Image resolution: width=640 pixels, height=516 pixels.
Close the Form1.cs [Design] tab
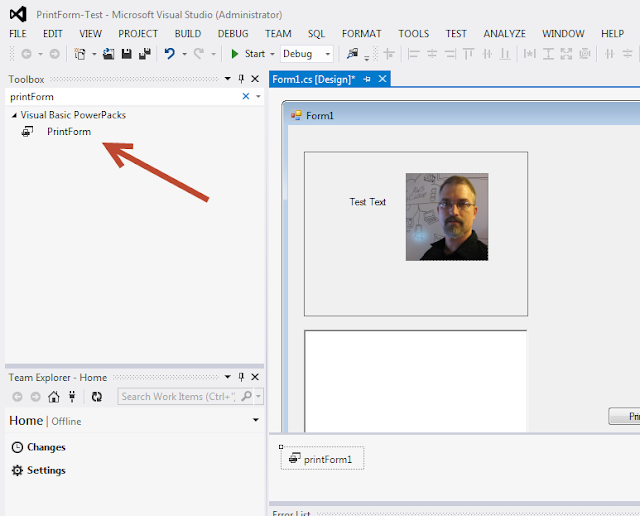coord(382,79)
